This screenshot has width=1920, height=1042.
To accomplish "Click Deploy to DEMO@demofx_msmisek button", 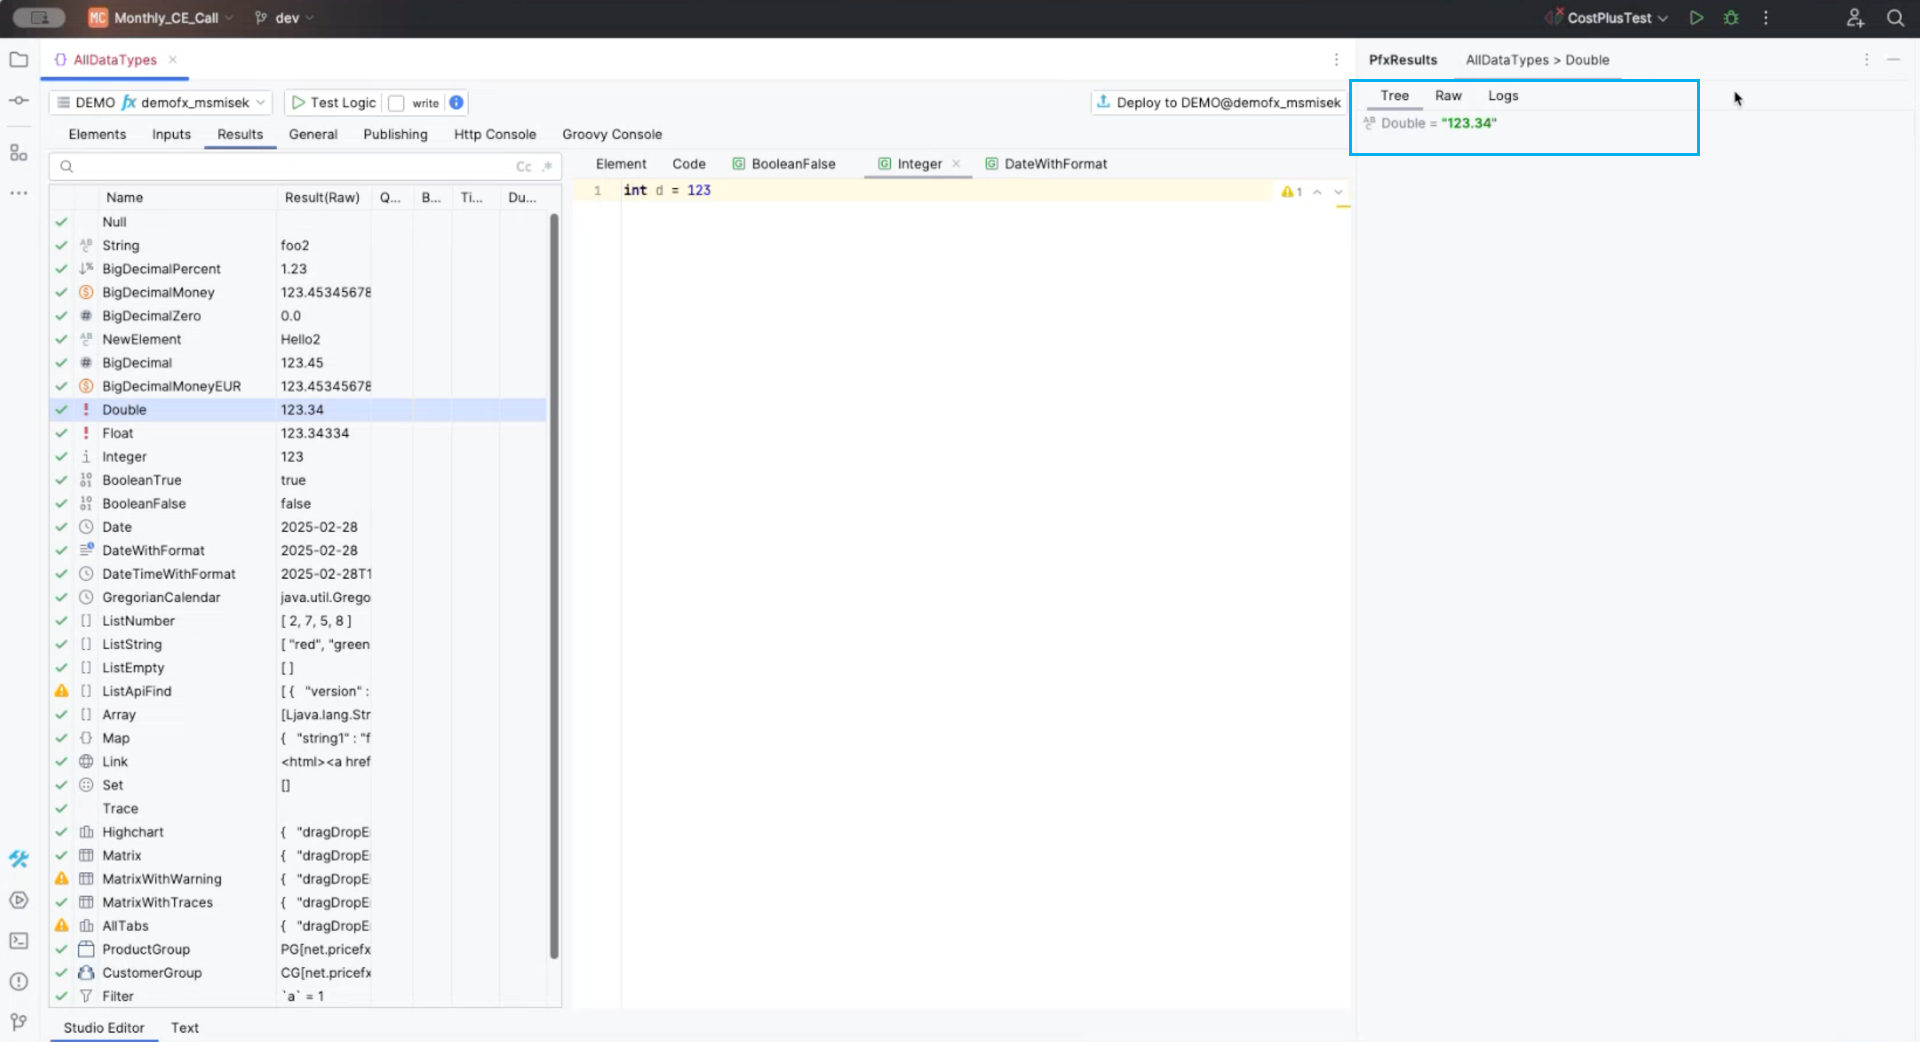I will tap(1217, 103).
